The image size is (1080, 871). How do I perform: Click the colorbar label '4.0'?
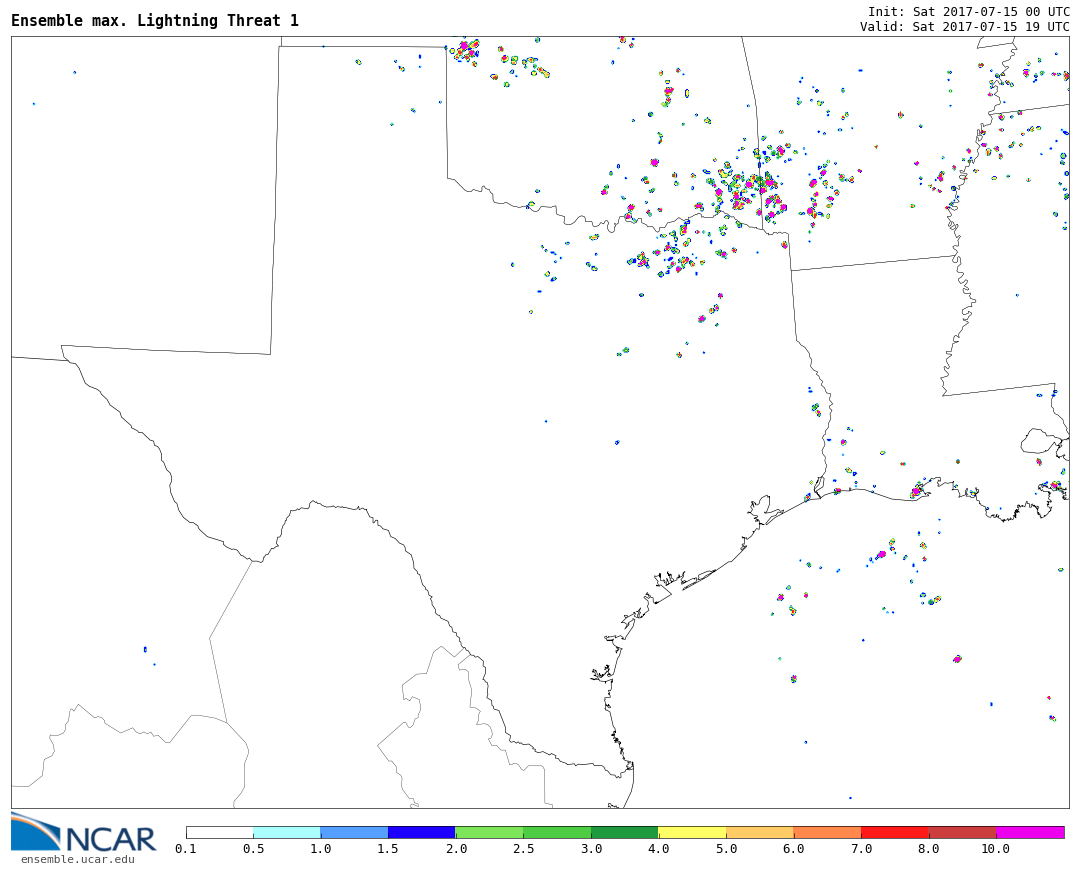(x=658, y=848)
